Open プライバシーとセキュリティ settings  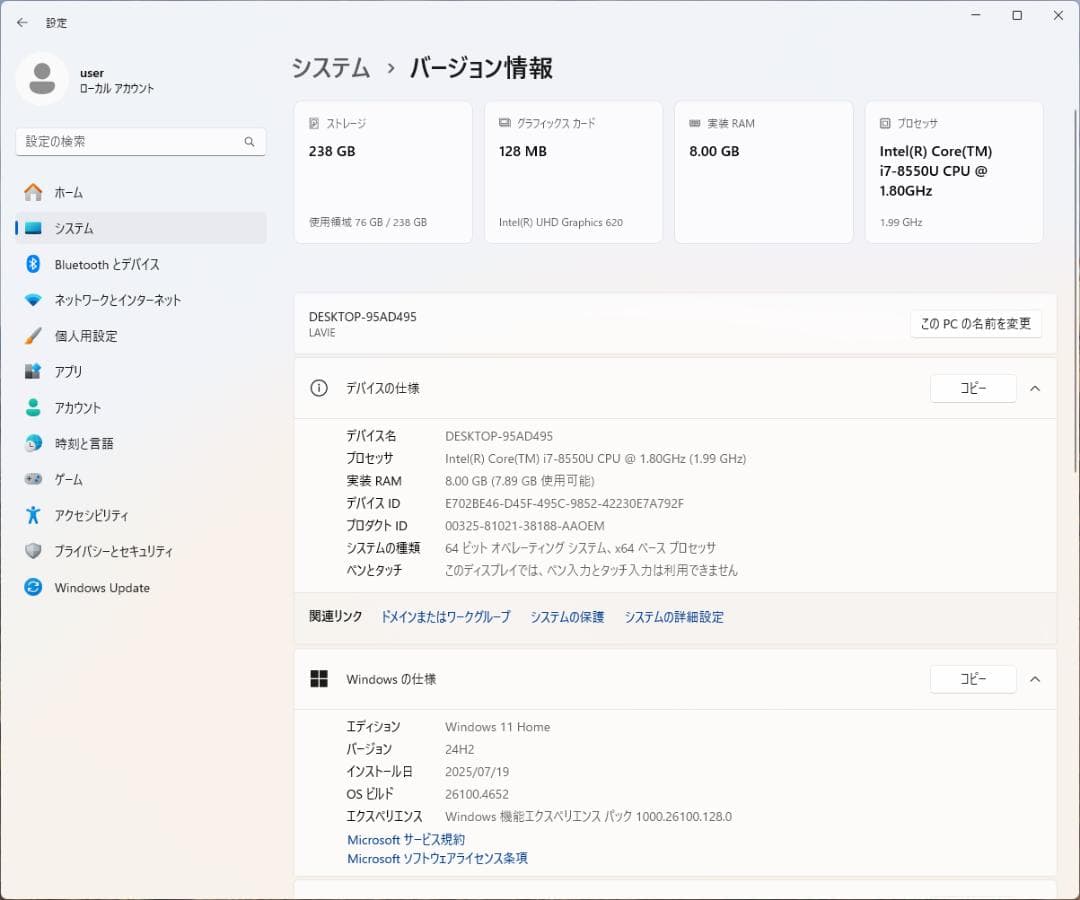[x=108, y=551]
